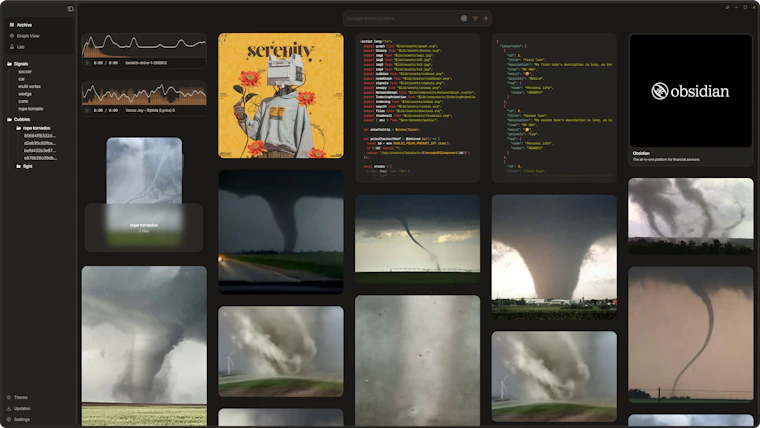Screen dimensions: 760x428
Task: Click the Archive grid icon
Action: (12, 25)
